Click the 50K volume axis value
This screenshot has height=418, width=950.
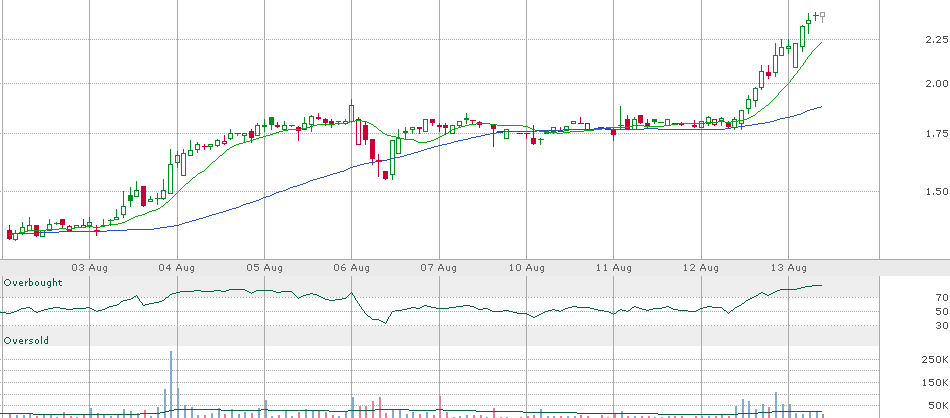pos(939,405)
